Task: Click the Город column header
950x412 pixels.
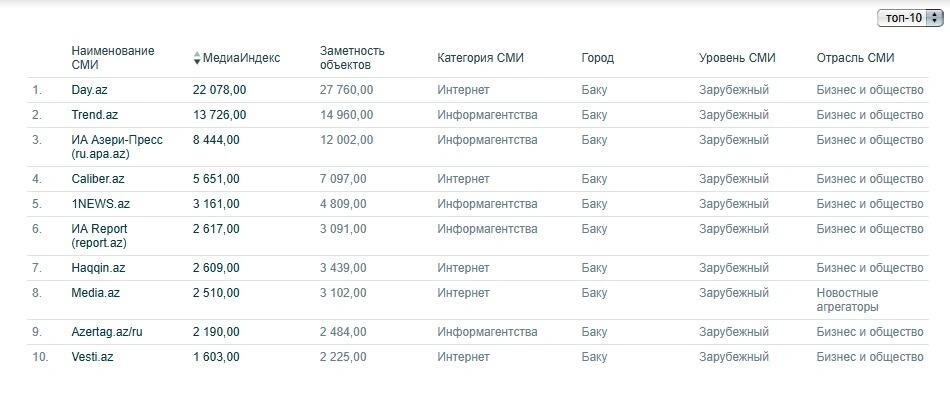Action: click(x=597, y=58)
